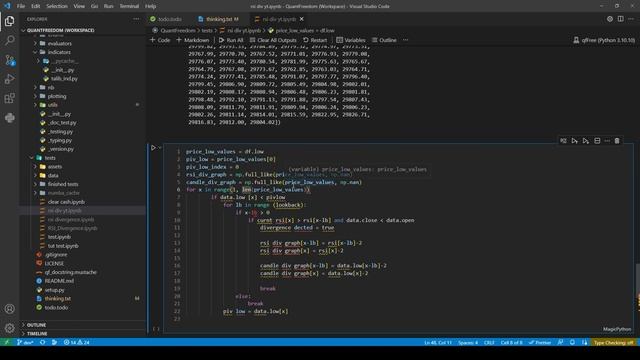Click Clear All Outputs
This screenshot has height=360, width=640.
273,40
